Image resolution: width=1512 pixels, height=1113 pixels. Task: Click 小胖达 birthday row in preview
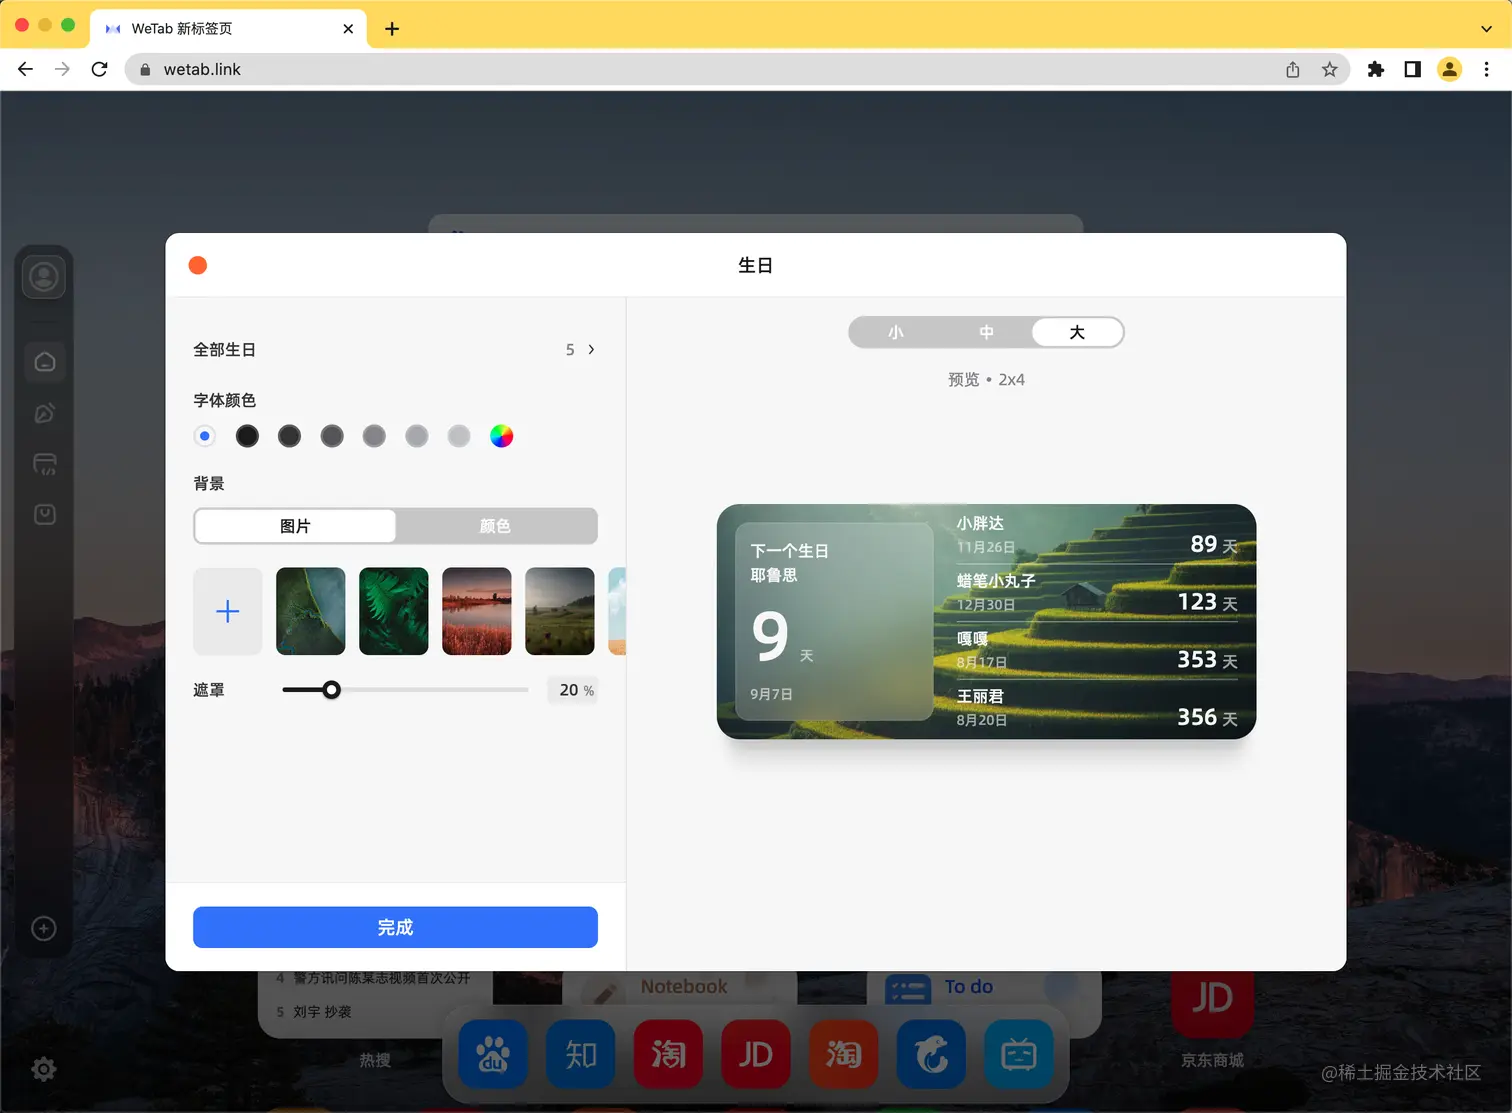[1097, 535]
